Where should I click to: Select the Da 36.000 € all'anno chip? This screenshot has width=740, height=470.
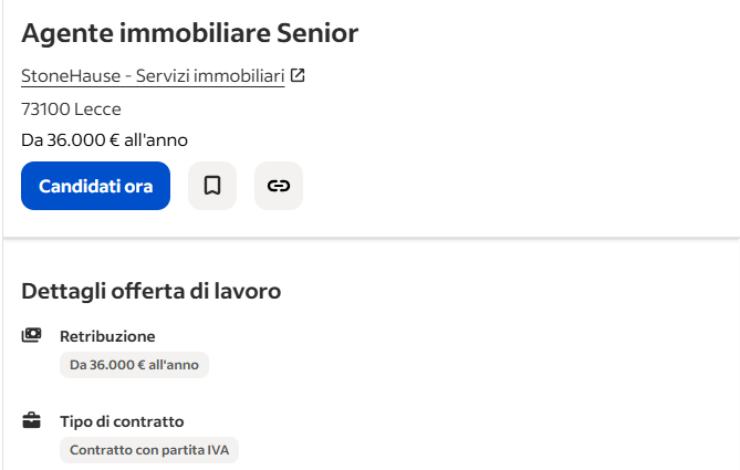click(x=134, y=365)
